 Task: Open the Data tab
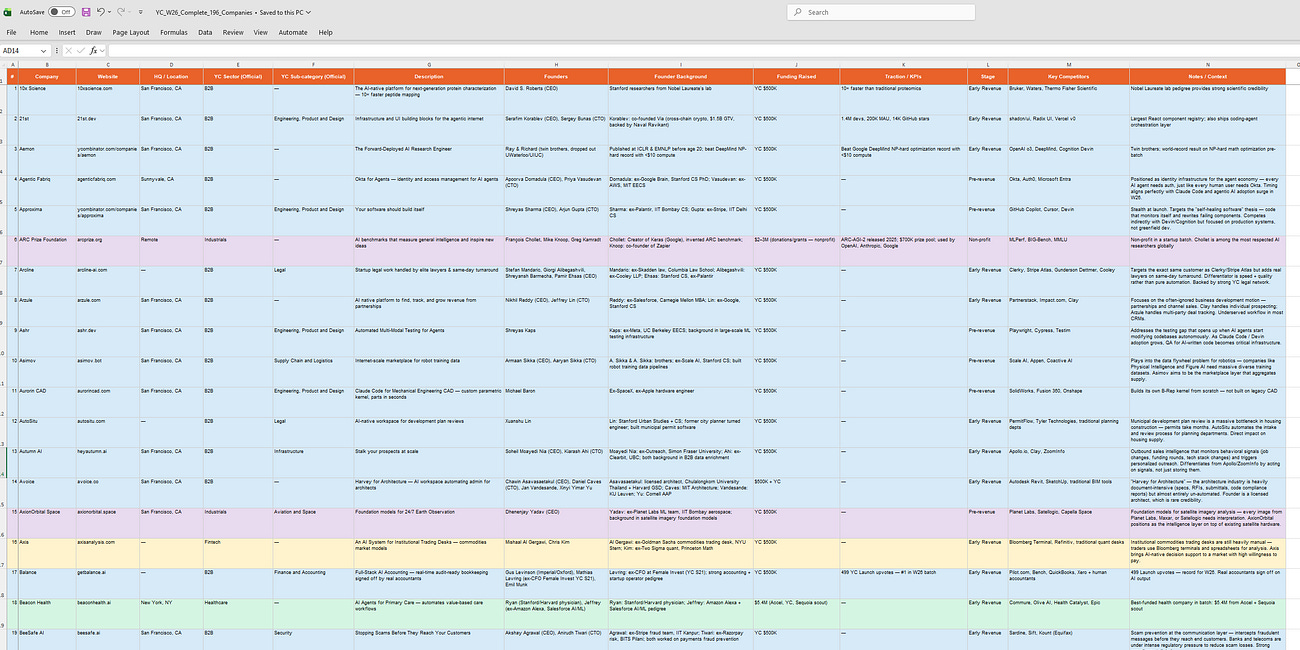[205, 32]
